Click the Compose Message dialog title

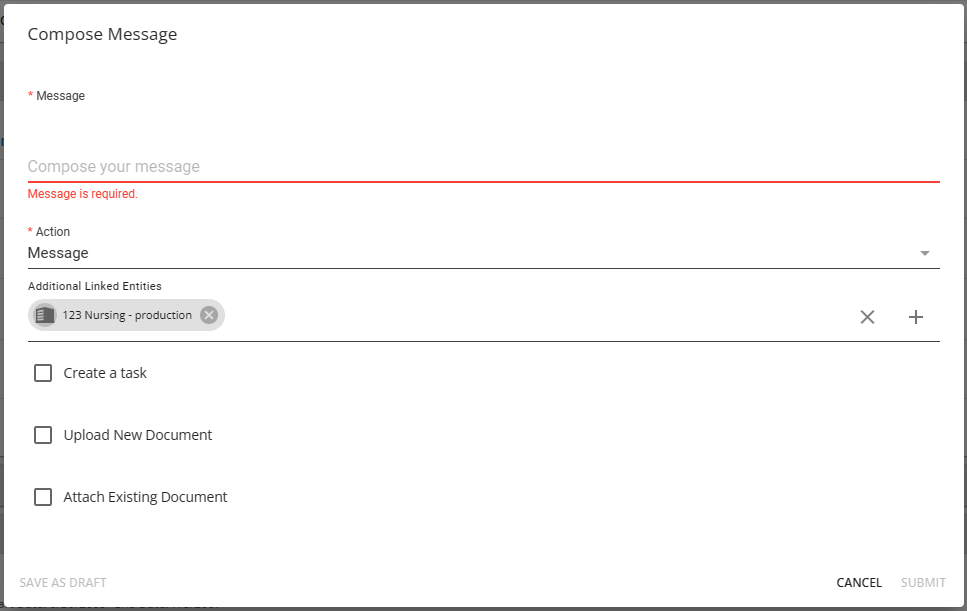(102, 35)
